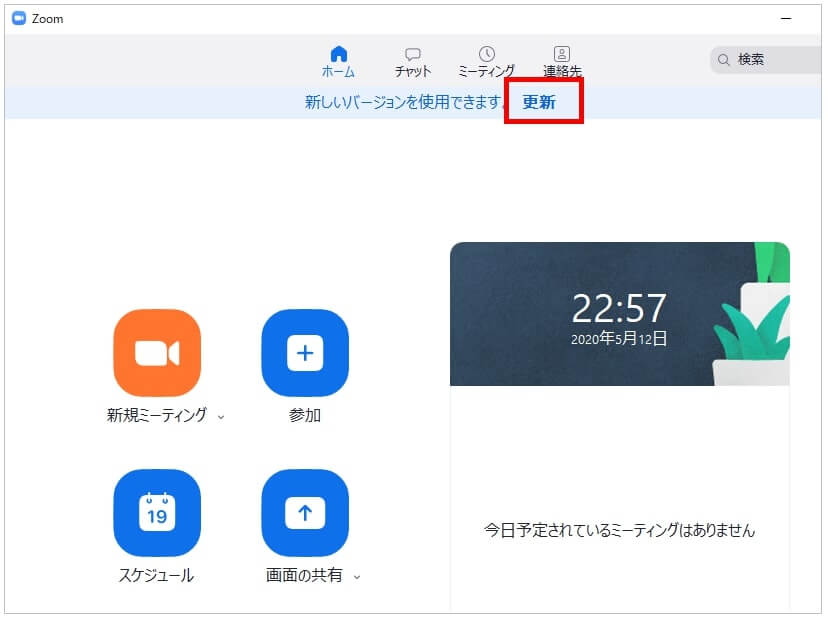
Task: Start a new meeting with the orange camera icon
Action: coord(157,353)
